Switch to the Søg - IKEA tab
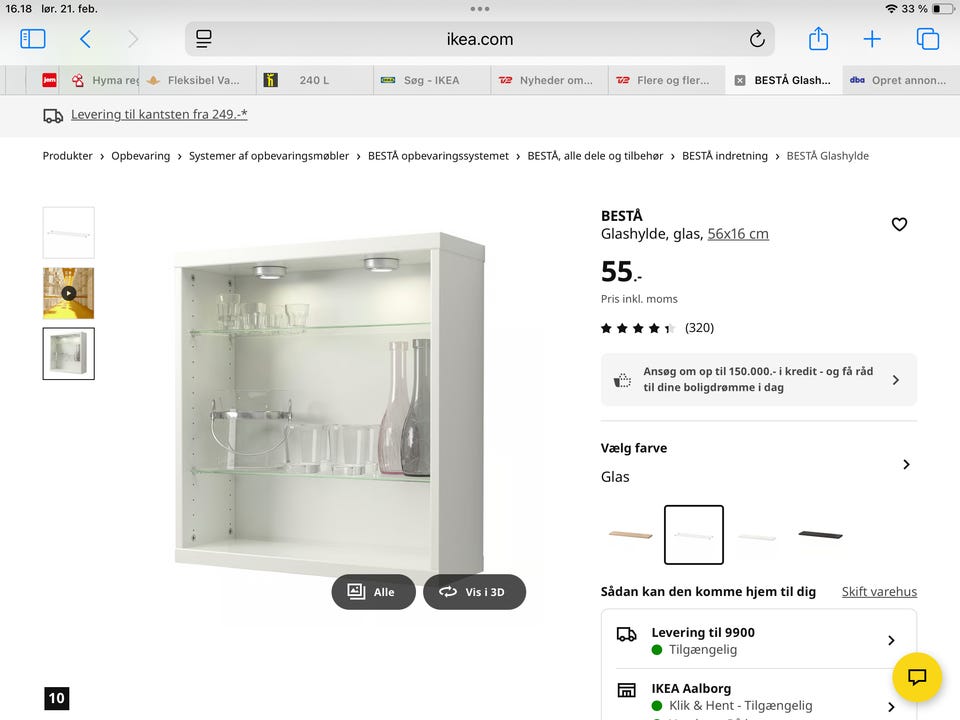Image resolution: width=960 pixels, height=720 pixels. [x=431, y=80]
